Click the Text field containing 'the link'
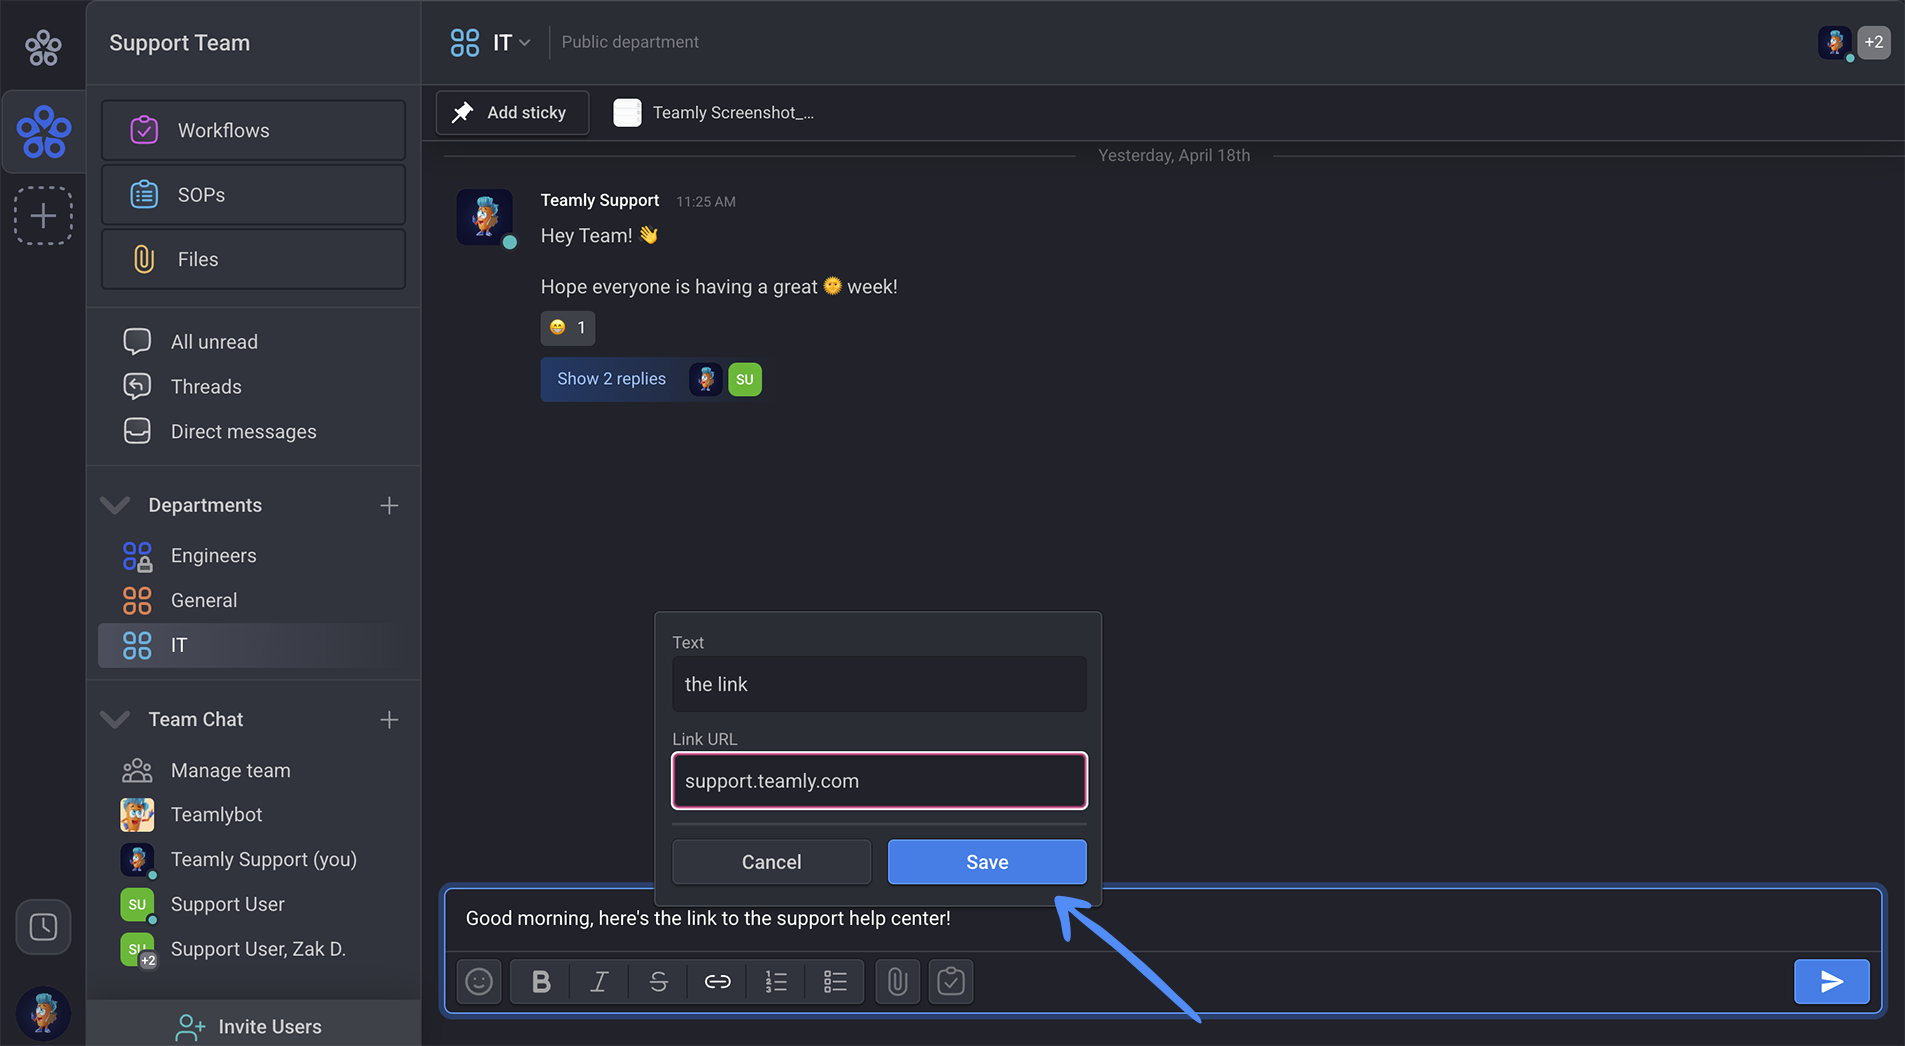The width and height of the screenshot is (1905, 1046). pyautogui.click(x=879, y=684)
